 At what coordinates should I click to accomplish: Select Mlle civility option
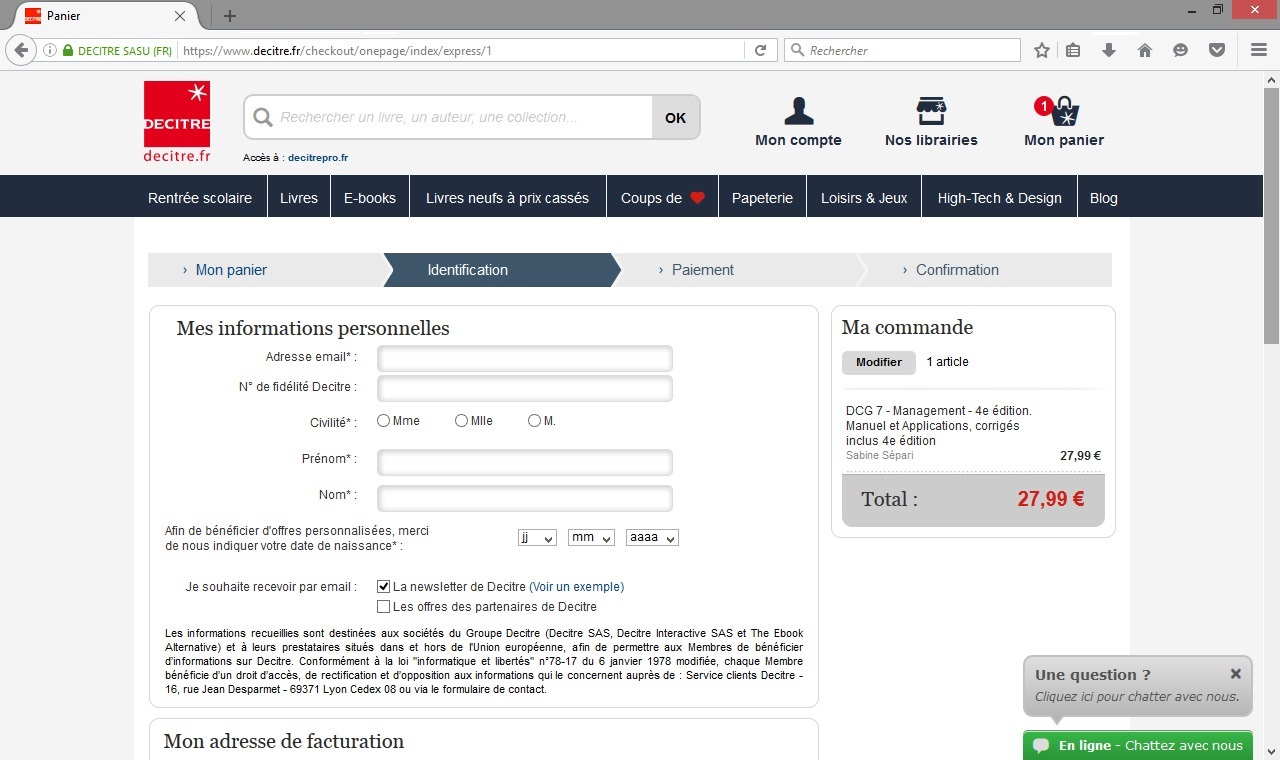(461, 421)
